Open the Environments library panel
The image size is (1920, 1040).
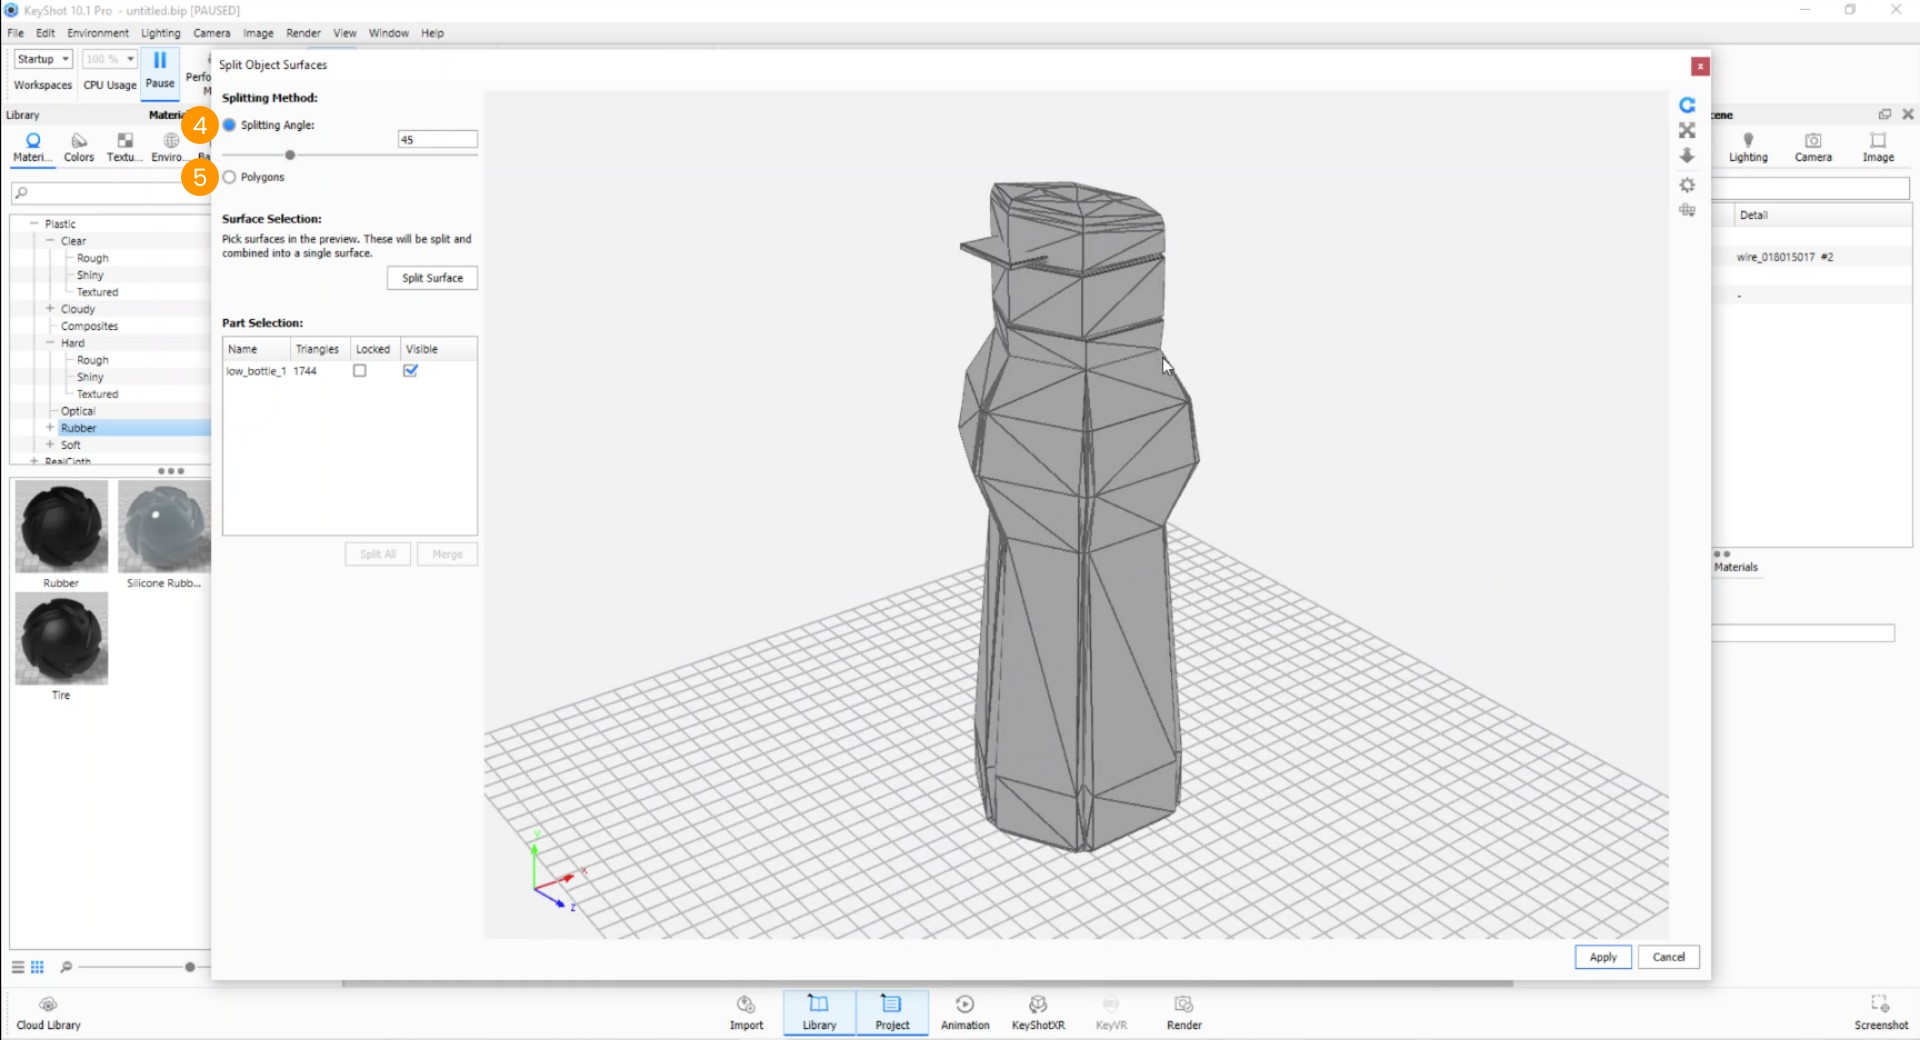pos(169,147)
